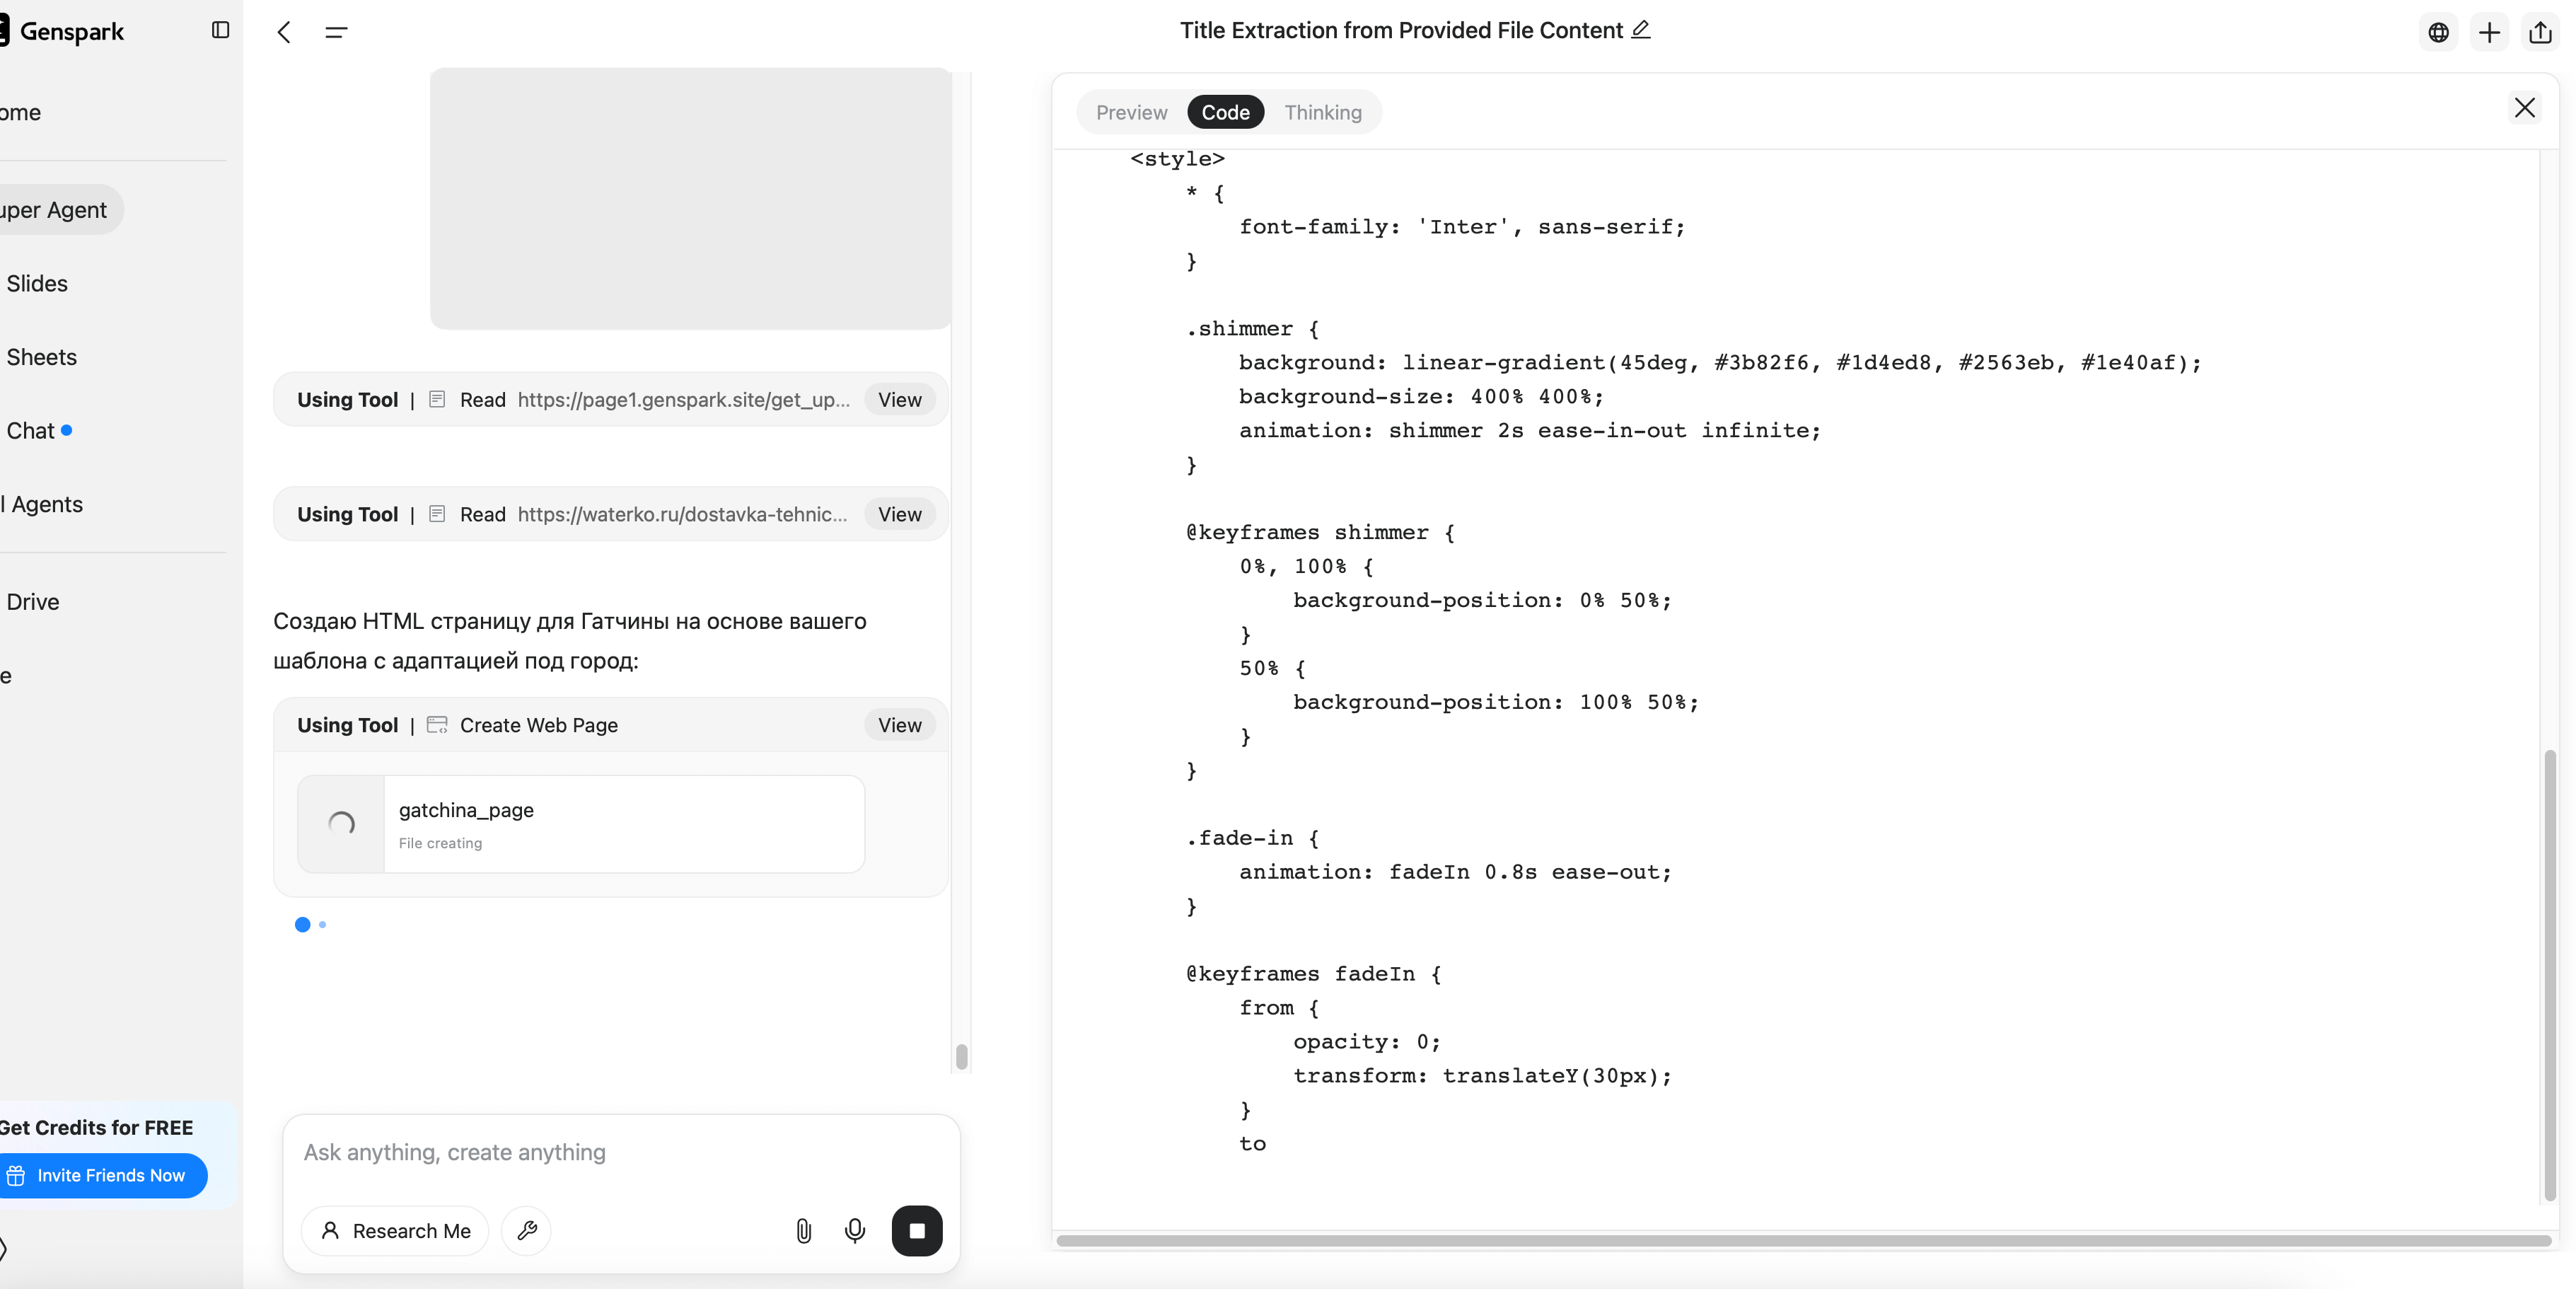Click the horizontal scrollbar under code

(1803, 1240)
